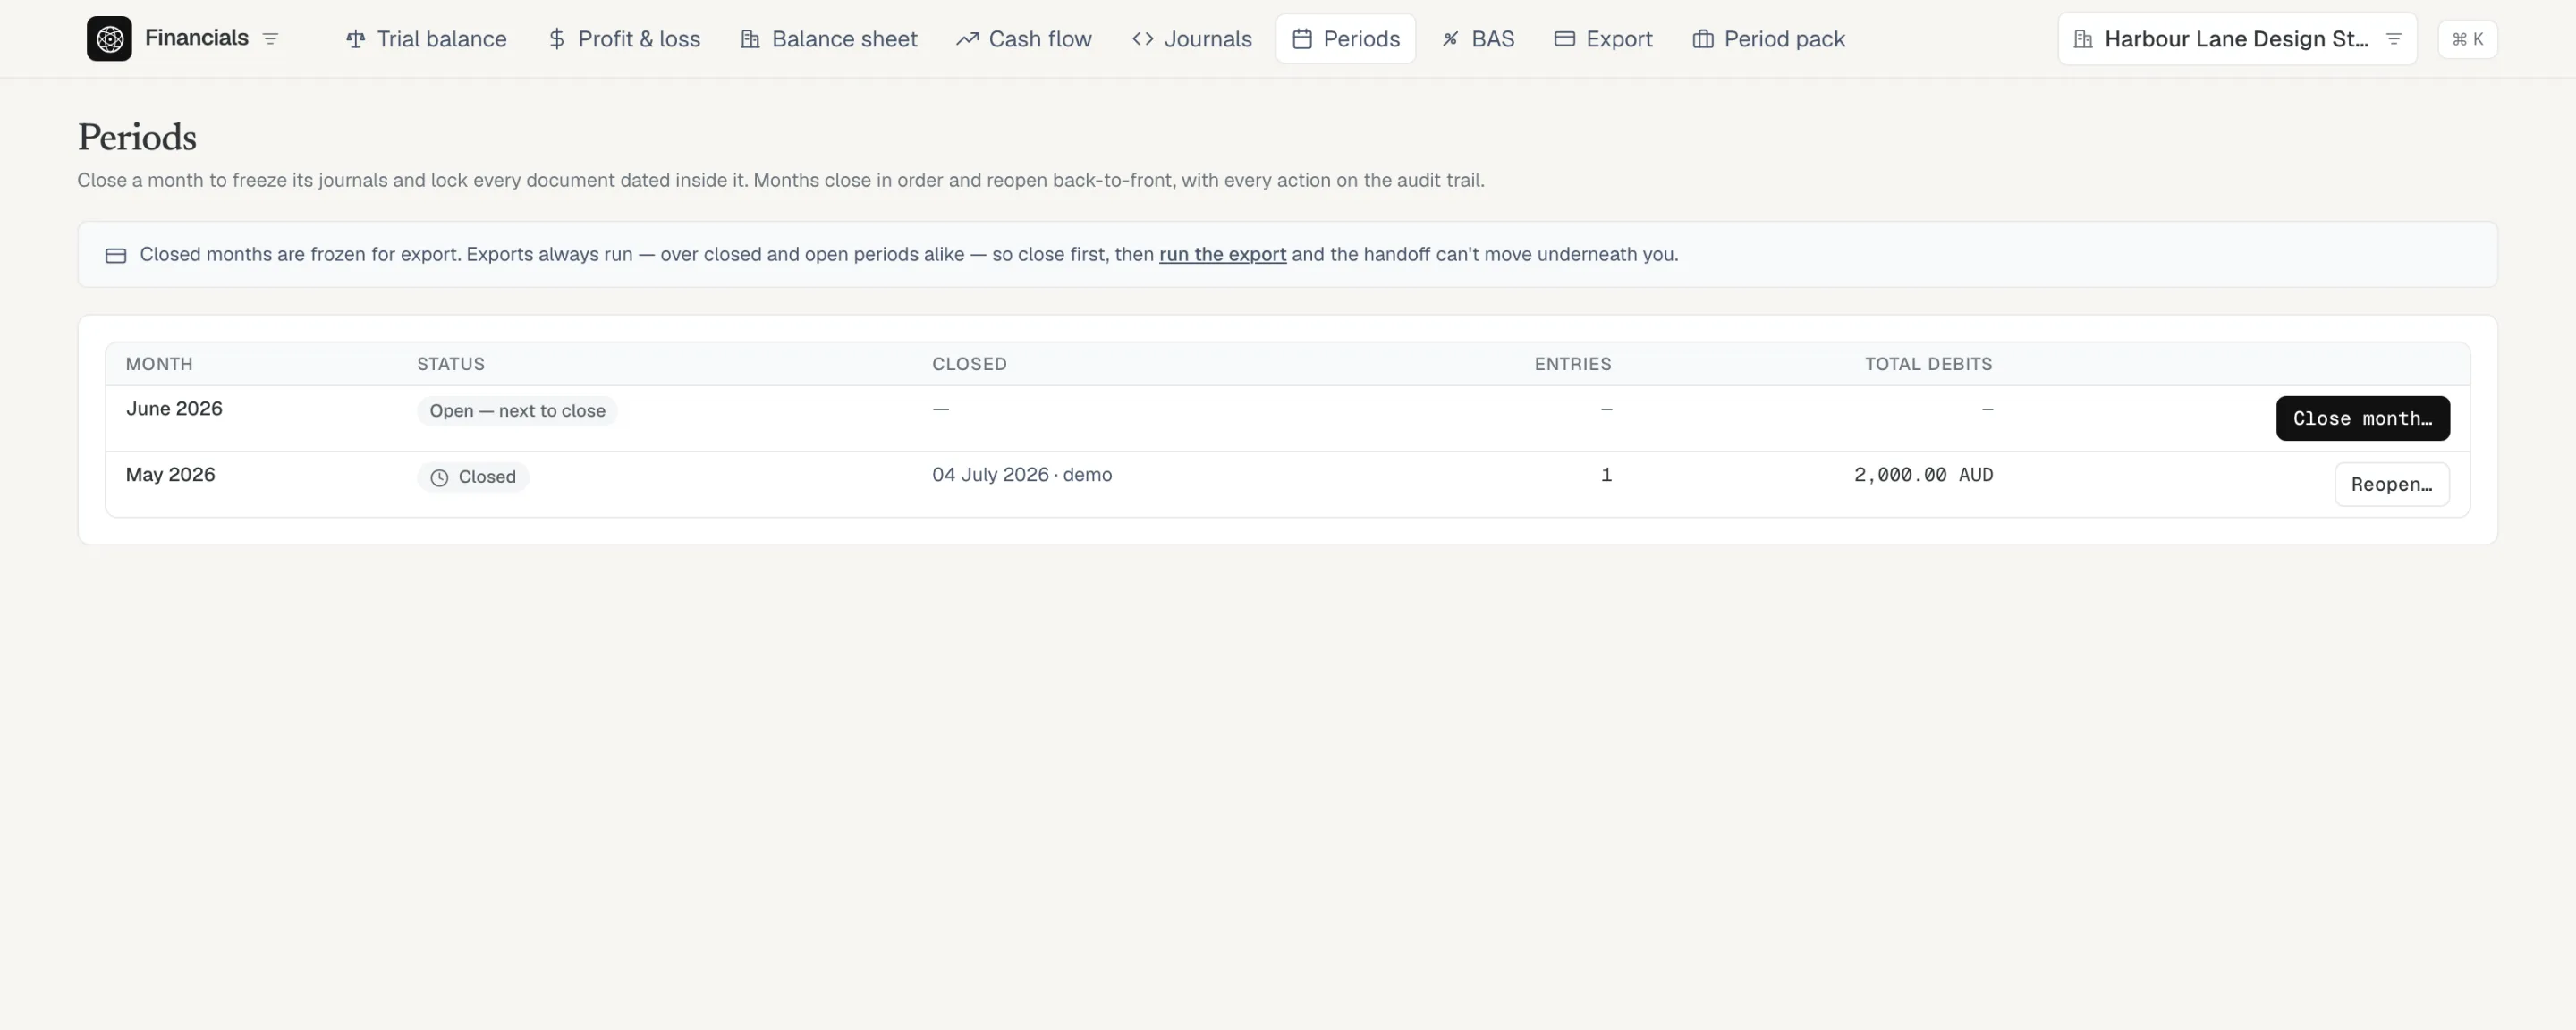Open the Cash flow tab
The width and height of the screenshot is (2576, 1030).
pos(1024,39)
